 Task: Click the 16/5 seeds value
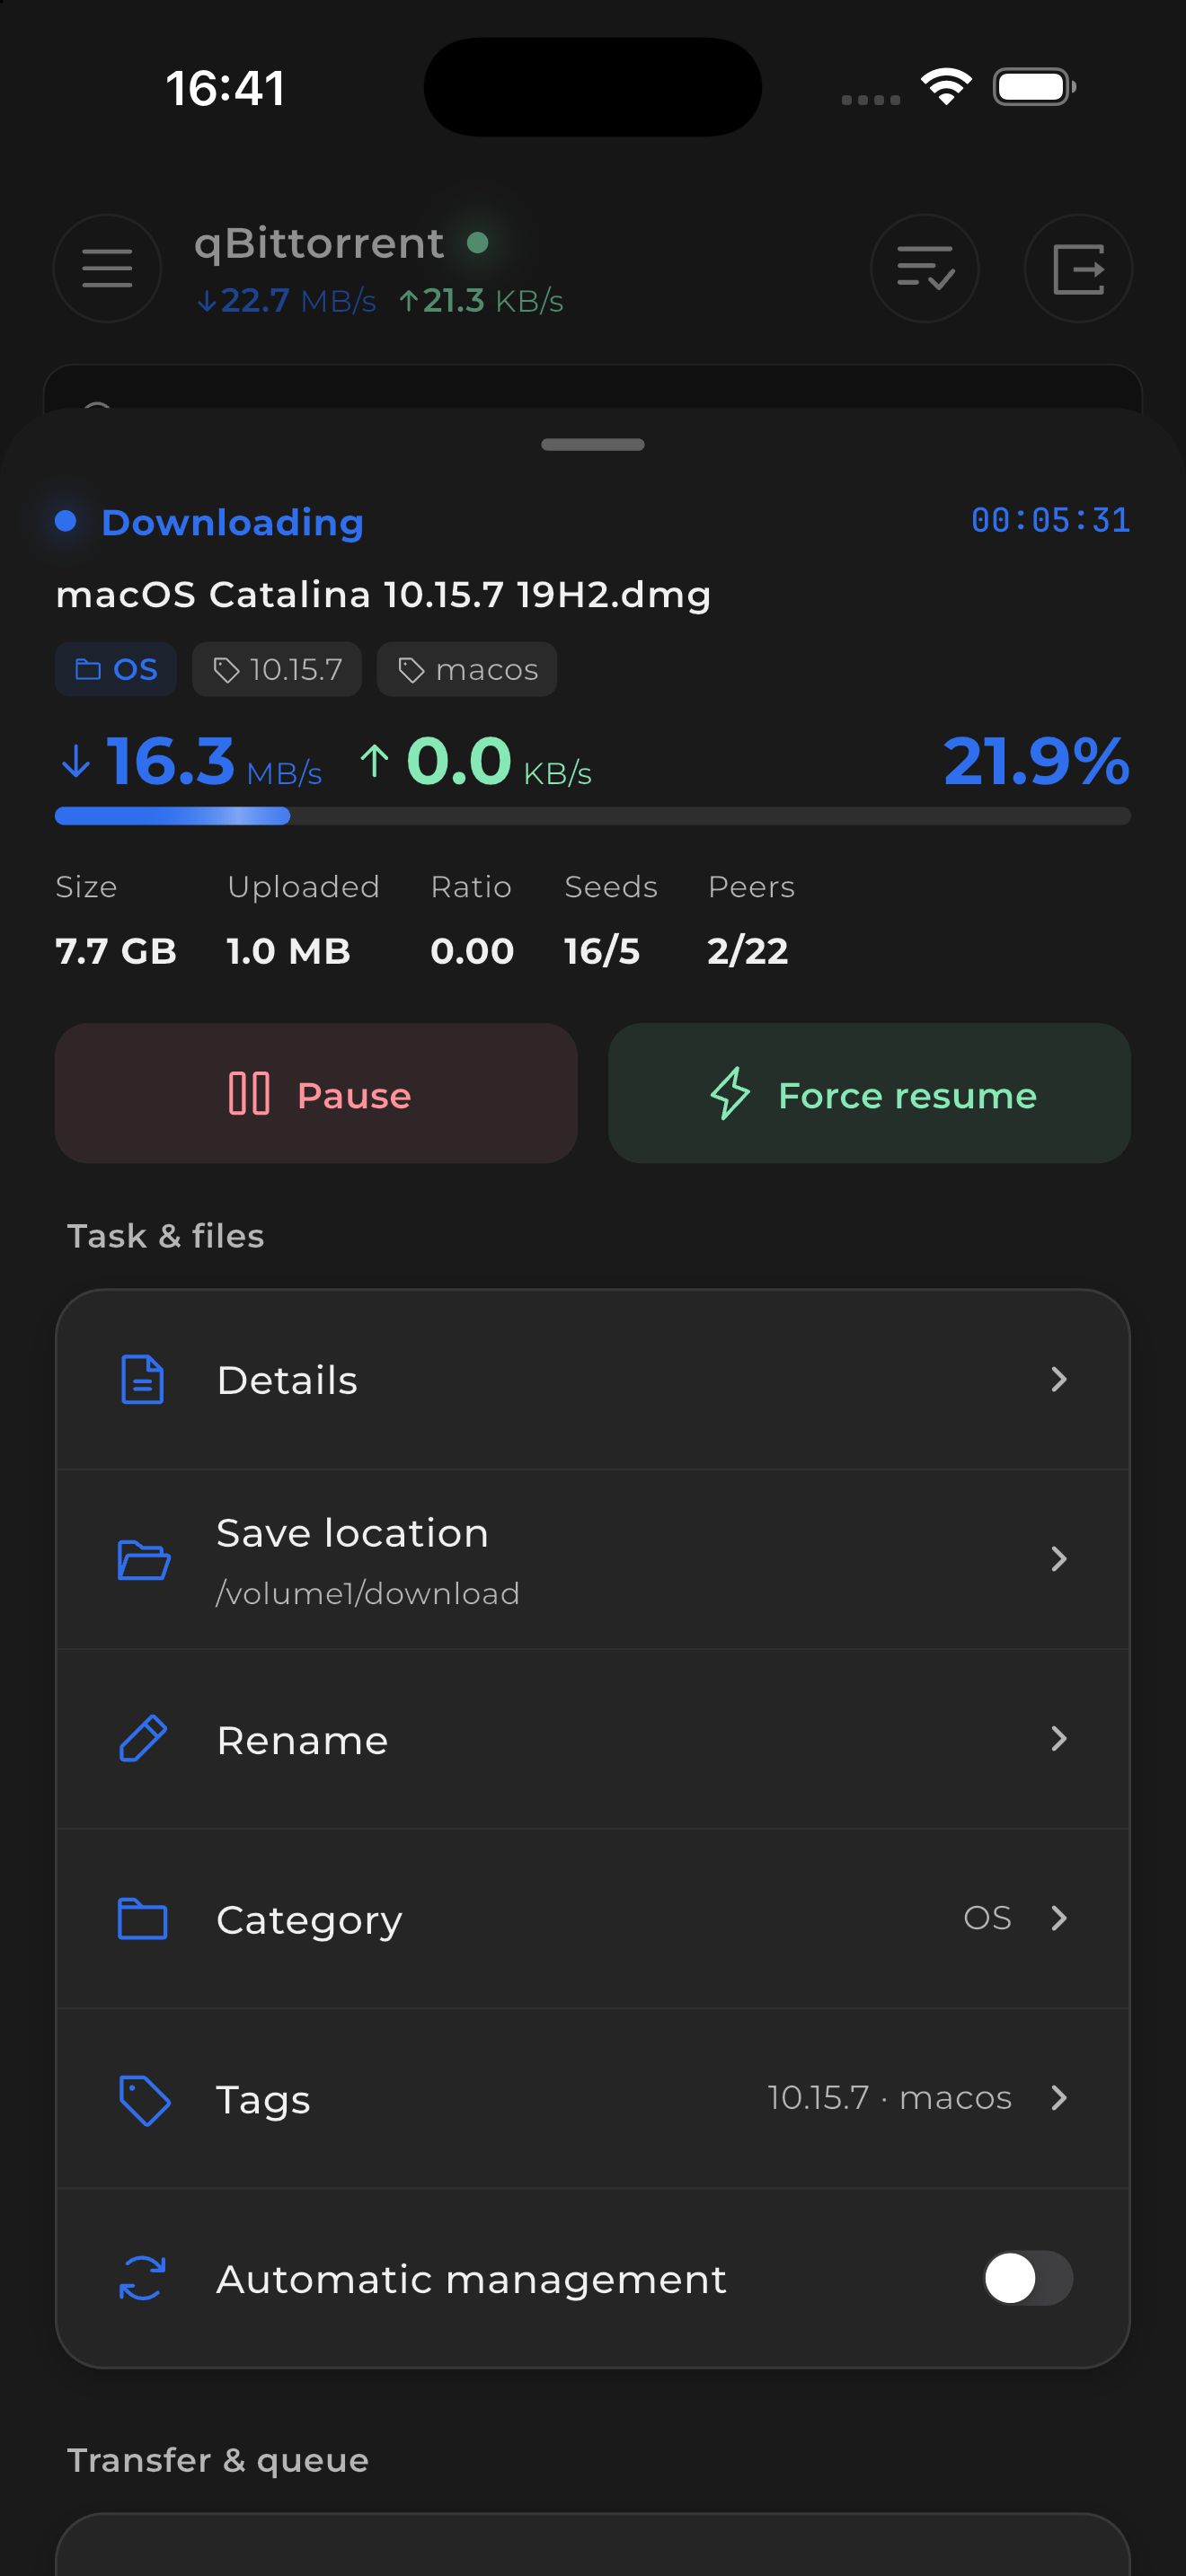click(602, 951)
